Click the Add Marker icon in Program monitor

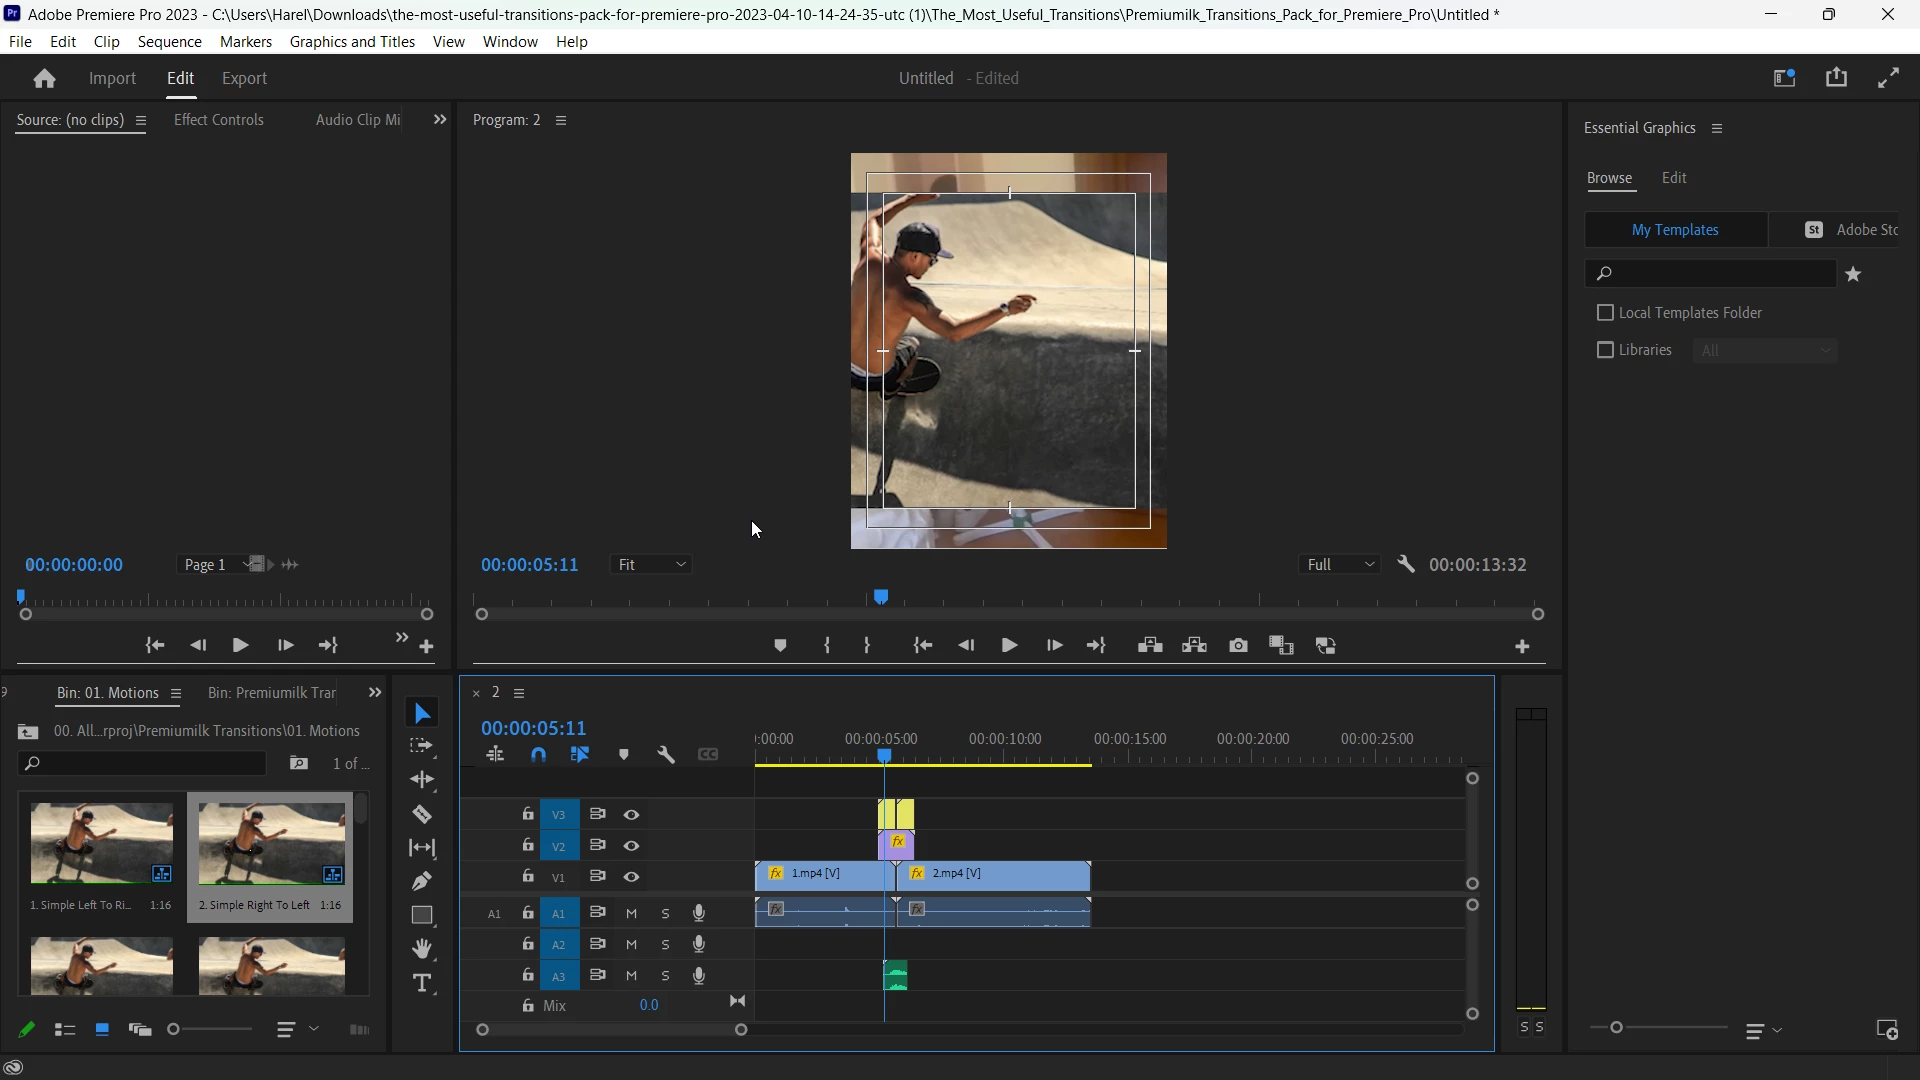(x=780, y=646)
